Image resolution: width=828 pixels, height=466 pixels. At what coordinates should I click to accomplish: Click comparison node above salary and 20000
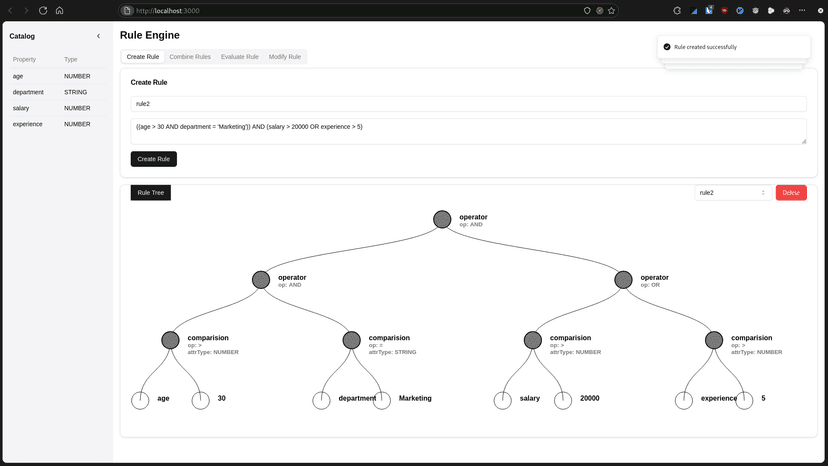pyautogui.click(x=533, y=340)
